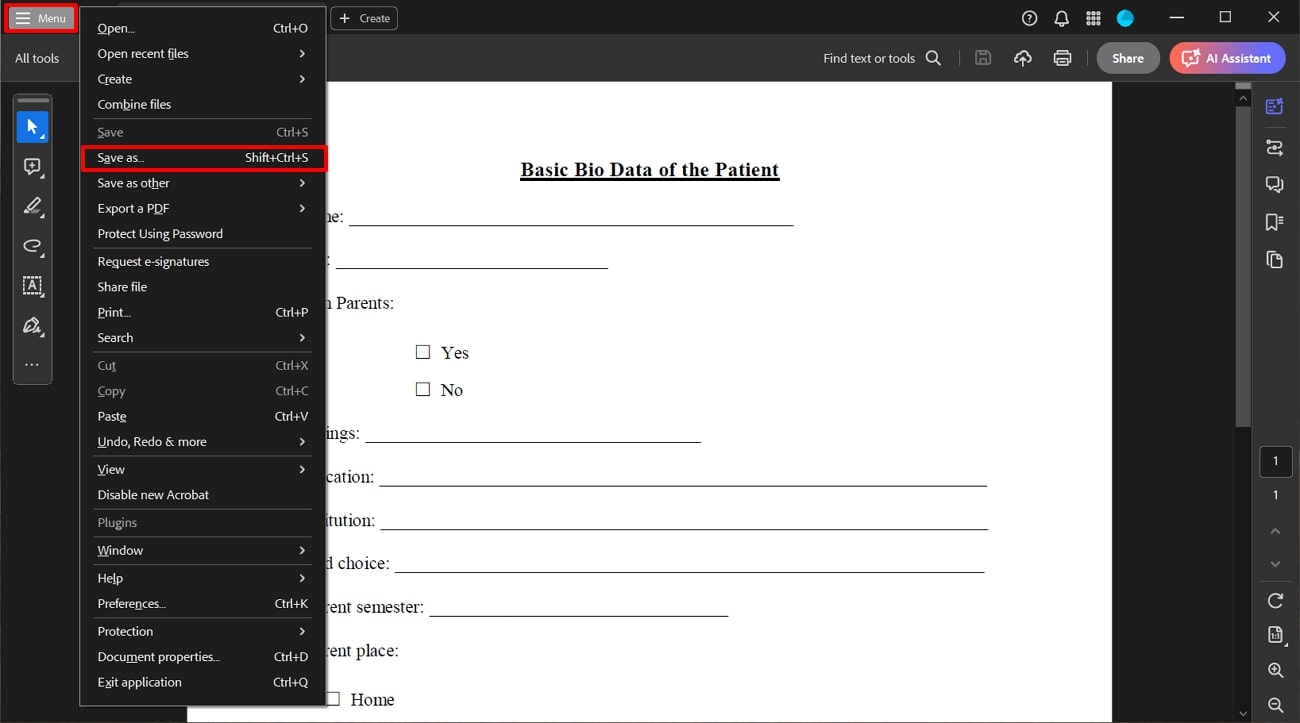Tick the Yes checkbox in document
The height and width of the screenshot is (723, 1300).
pos(423,352)
